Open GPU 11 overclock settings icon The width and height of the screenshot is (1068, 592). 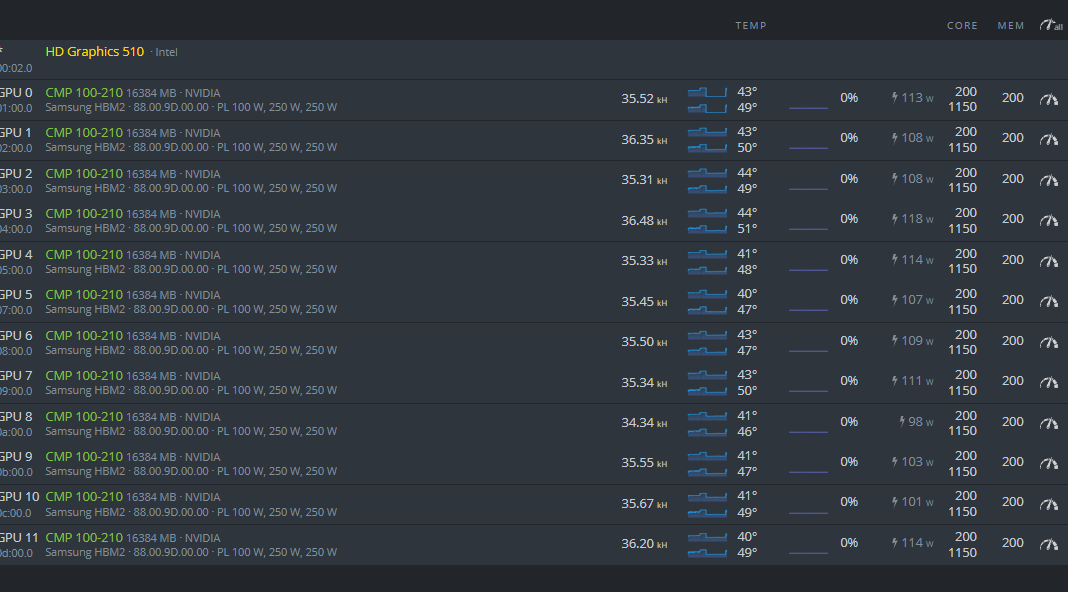click(x=1048, y=544)
